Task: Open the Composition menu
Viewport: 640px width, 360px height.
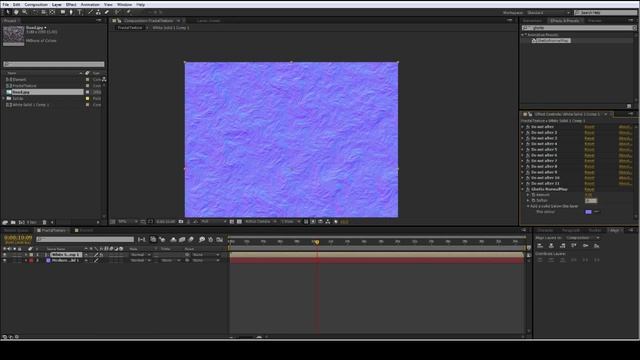Action: pyautogui.click(x=36, y=4)
